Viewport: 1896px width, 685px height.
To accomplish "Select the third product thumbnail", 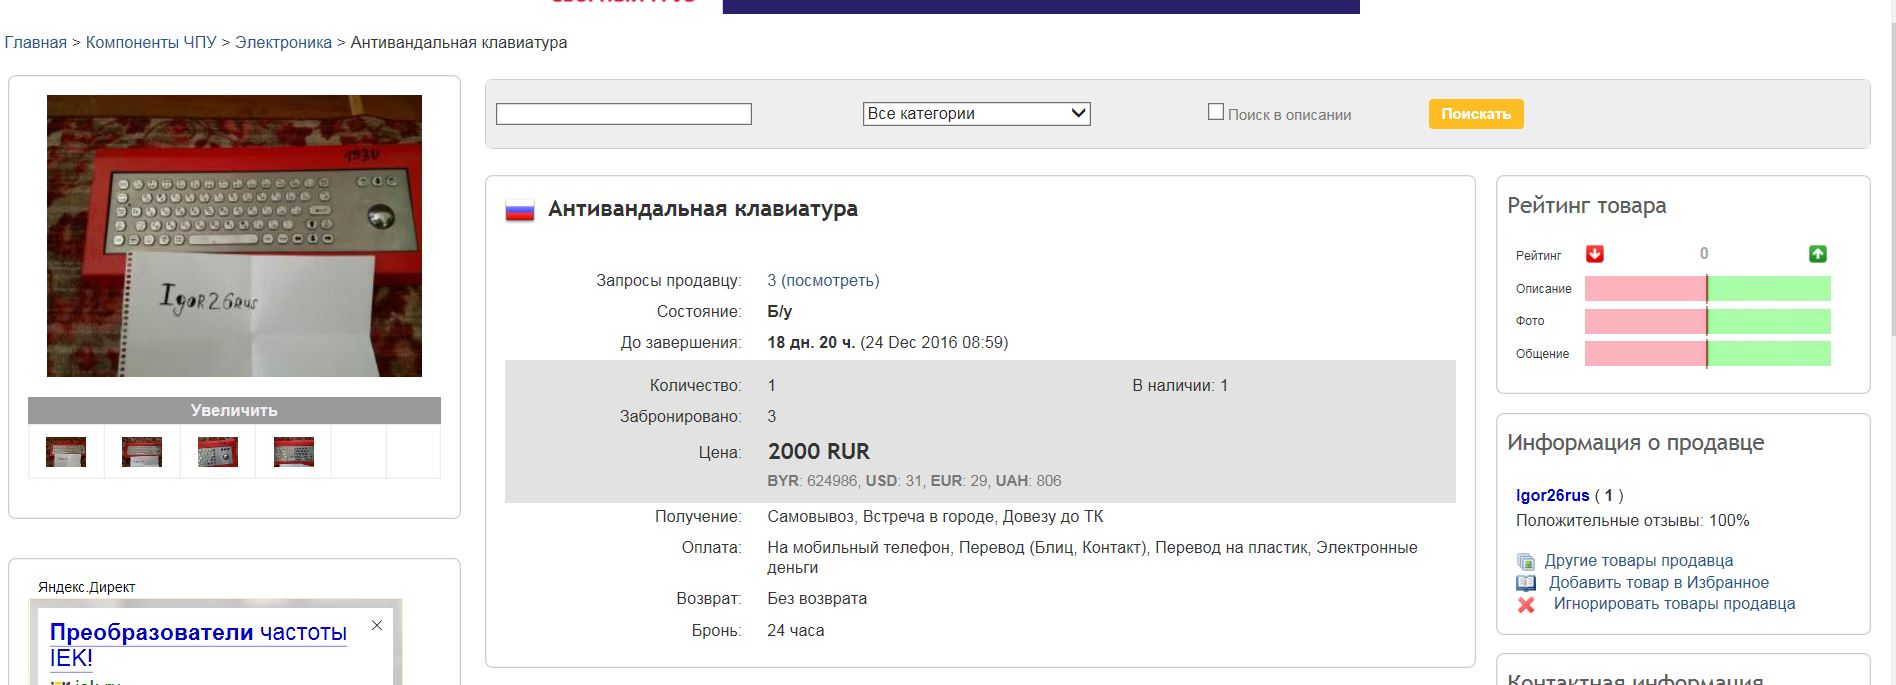I will pos(218,452).
